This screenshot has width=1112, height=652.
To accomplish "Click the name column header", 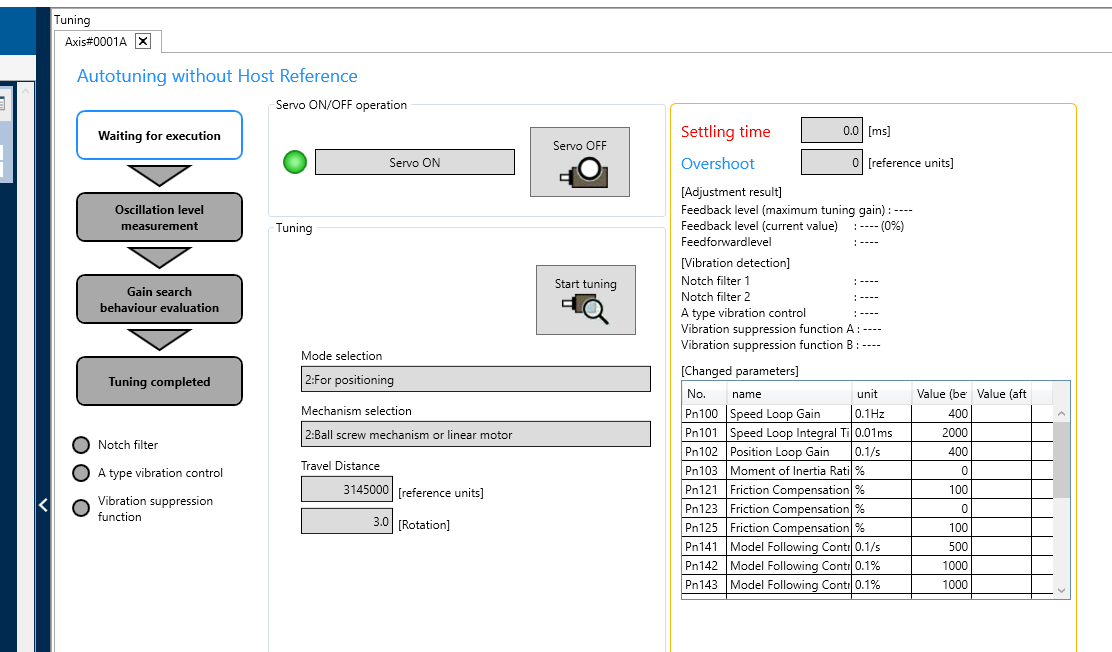I will 789,394.
